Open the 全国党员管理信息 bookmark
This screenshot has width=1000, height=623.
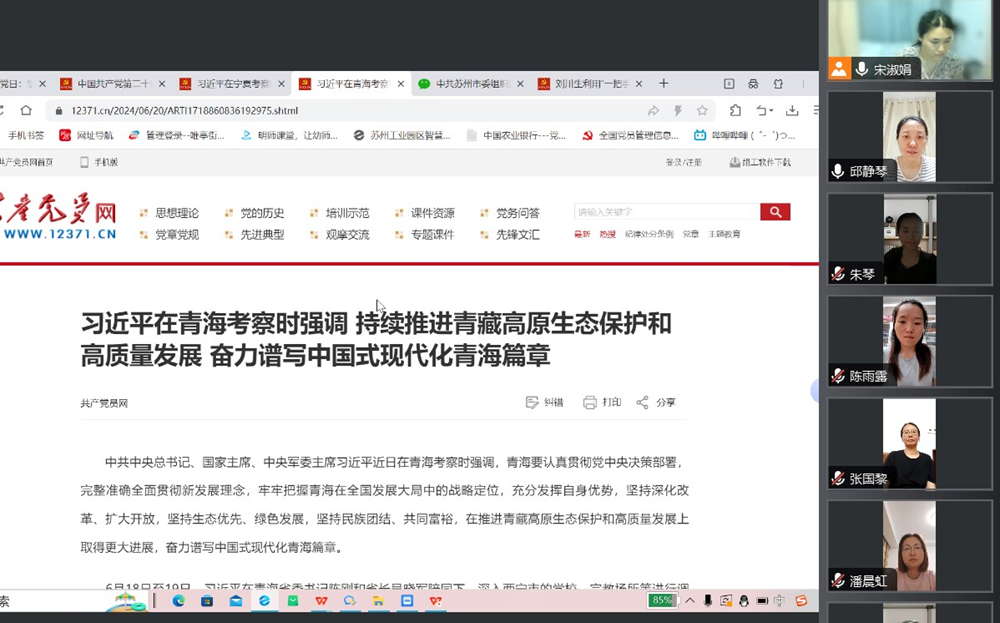point(630,135)
